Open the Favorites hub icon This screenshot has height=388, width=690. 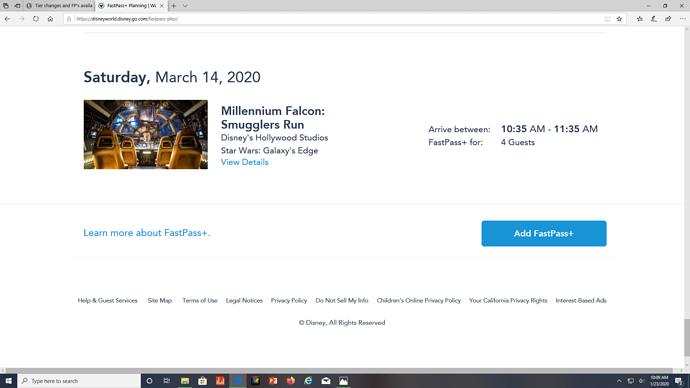[x=639, y=19]
